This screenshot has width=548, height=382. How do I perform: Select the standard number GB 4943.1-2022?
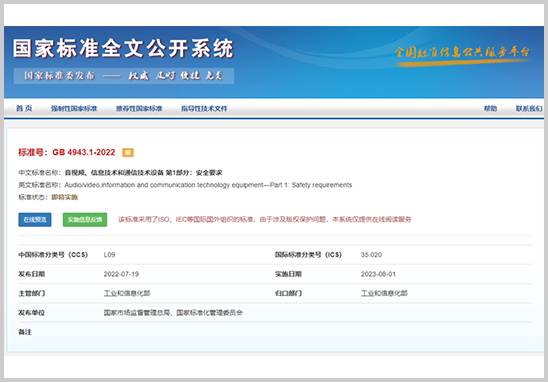tap(84, 152)
